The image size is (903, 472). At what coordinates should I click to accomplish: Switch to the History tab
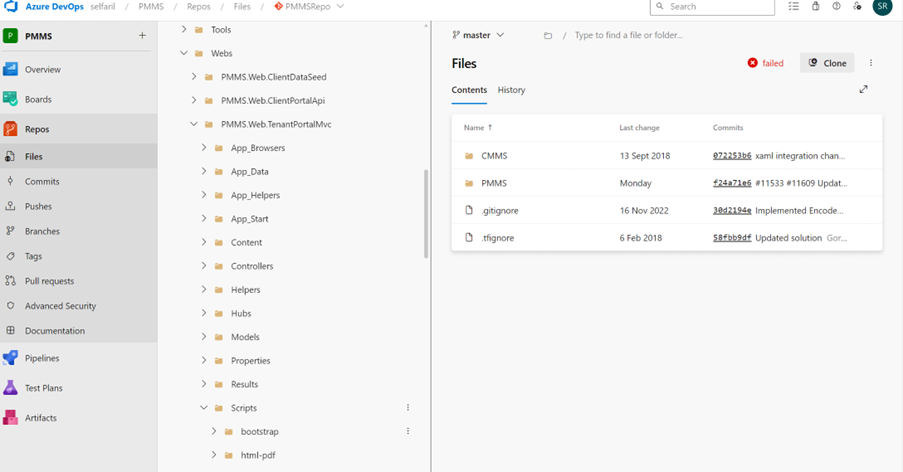pyautogui.click(x=511, y=90)
